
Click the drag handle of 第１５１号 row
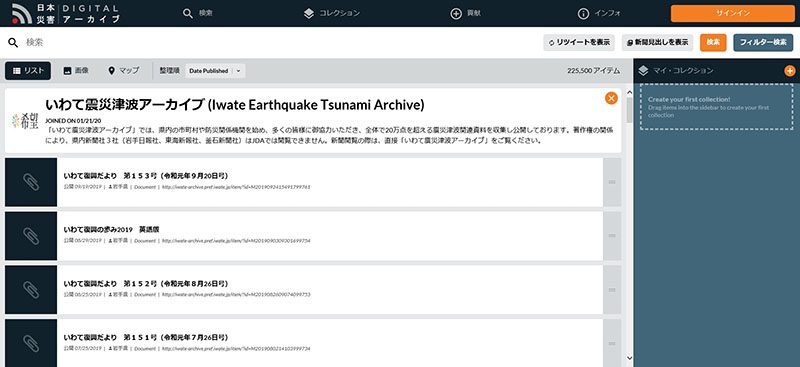click(x=612, y=343)
